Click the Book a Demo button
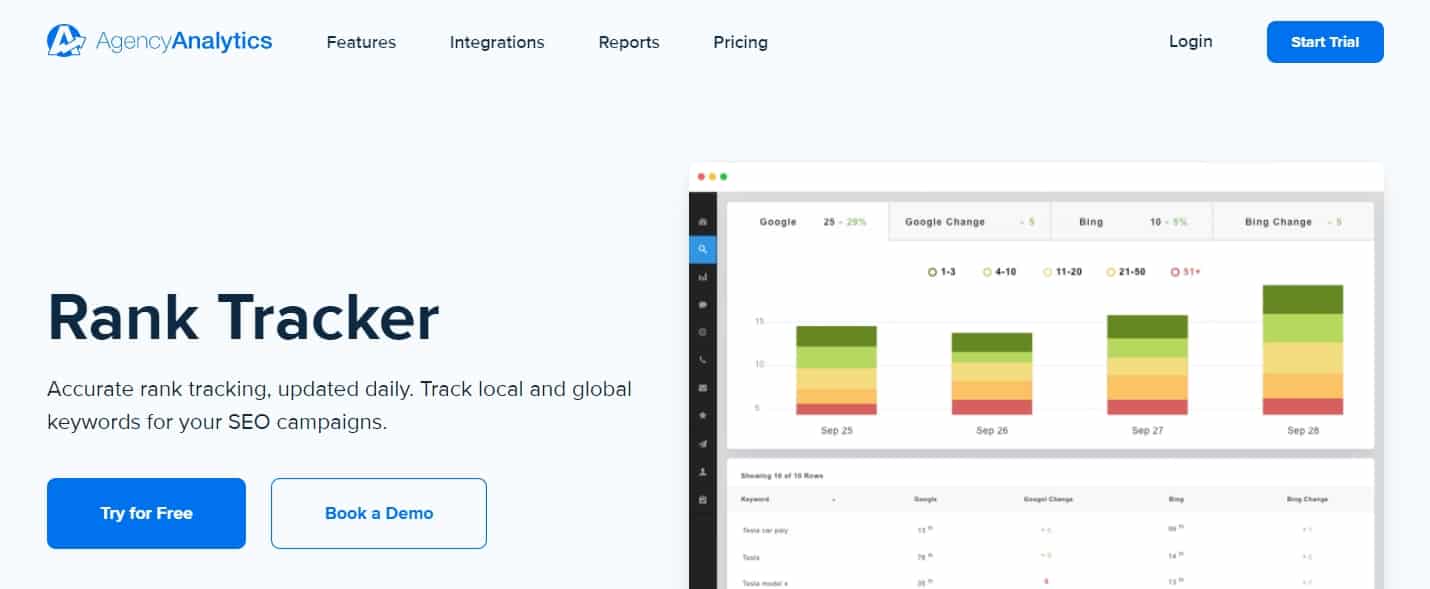The image size is (1430, 589). point(379,513)
